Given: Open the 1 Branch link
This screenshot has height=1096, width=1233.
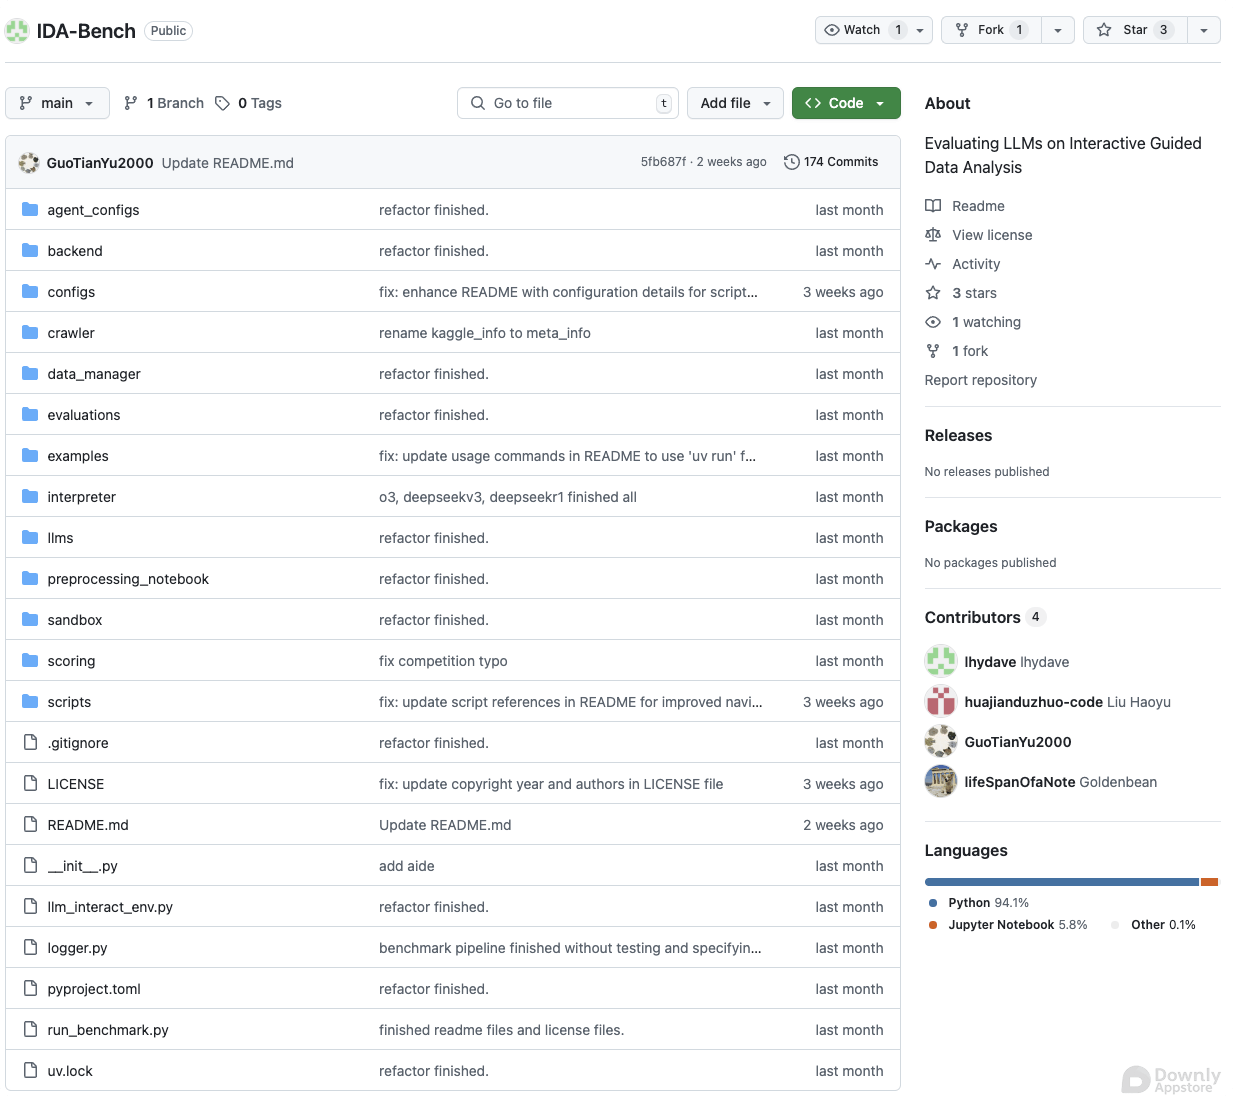Looking at the screenshot, I should [164, 103].
